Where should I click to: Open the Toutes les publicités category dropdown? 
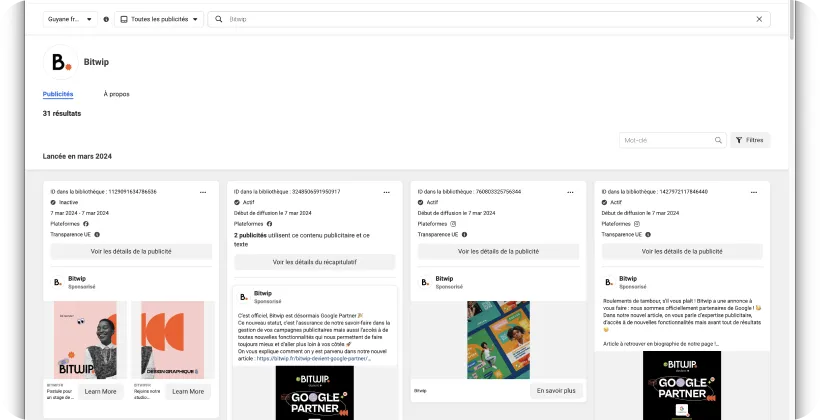click(x=159, y=19)
